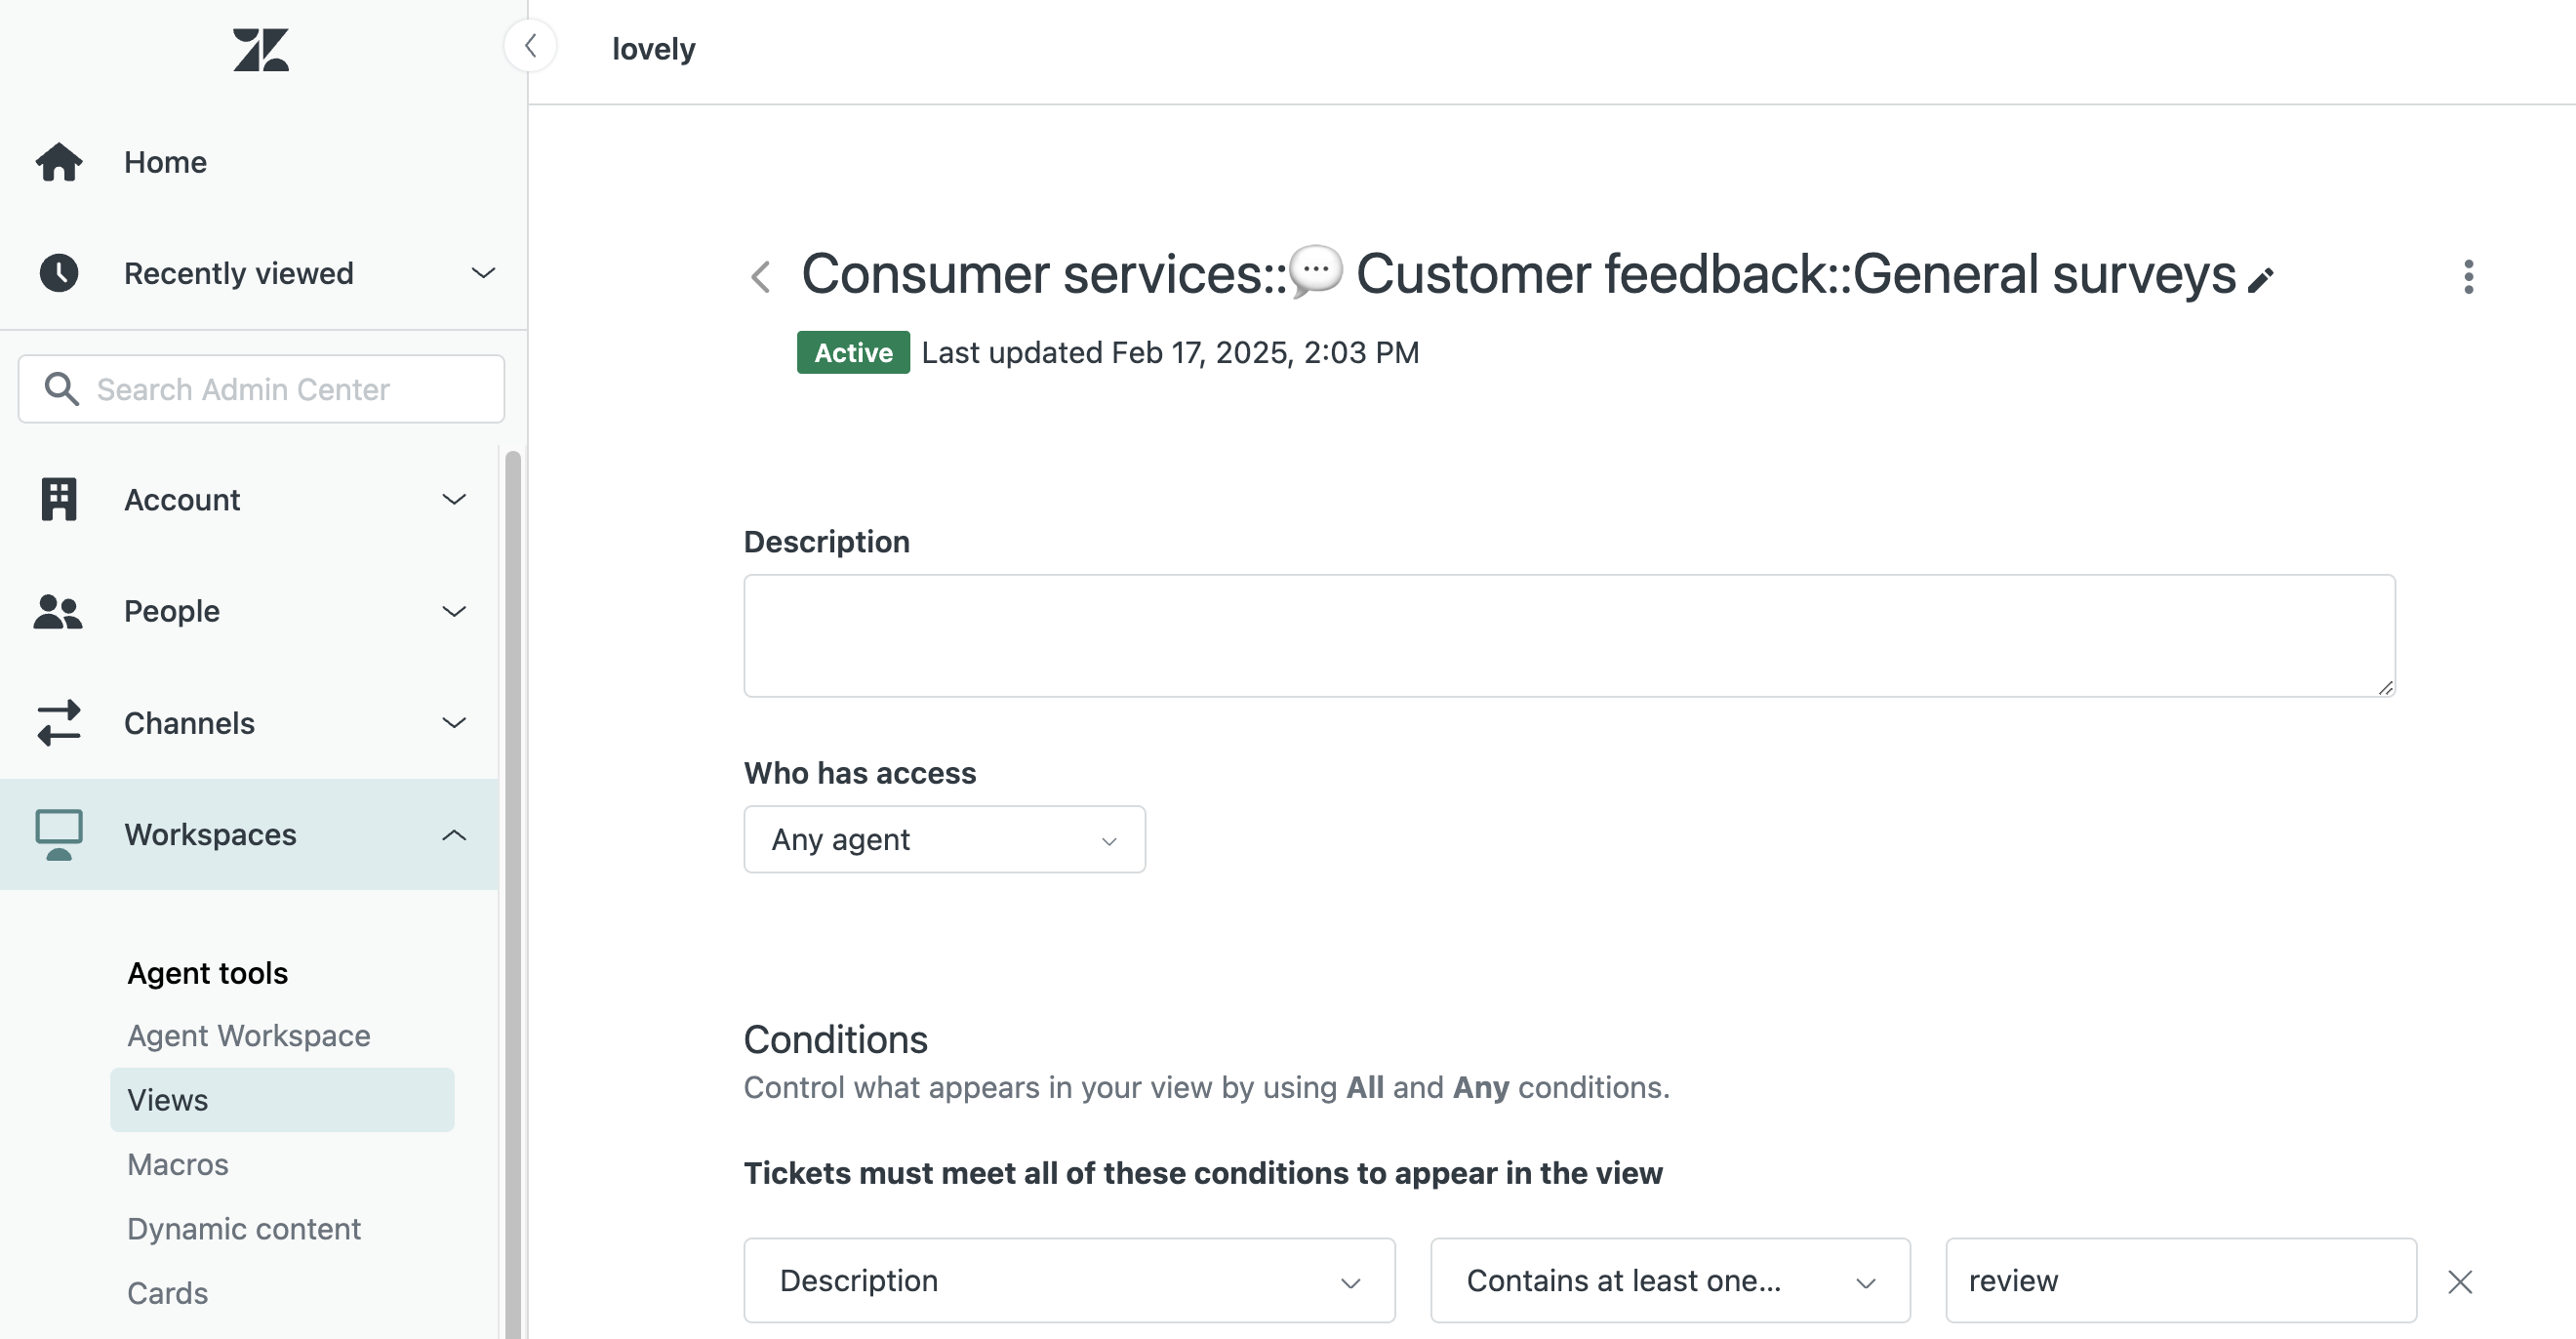Click the Search Admin Center field
This screenshot has width=2576, height=1339.
[x=261, y=389]
